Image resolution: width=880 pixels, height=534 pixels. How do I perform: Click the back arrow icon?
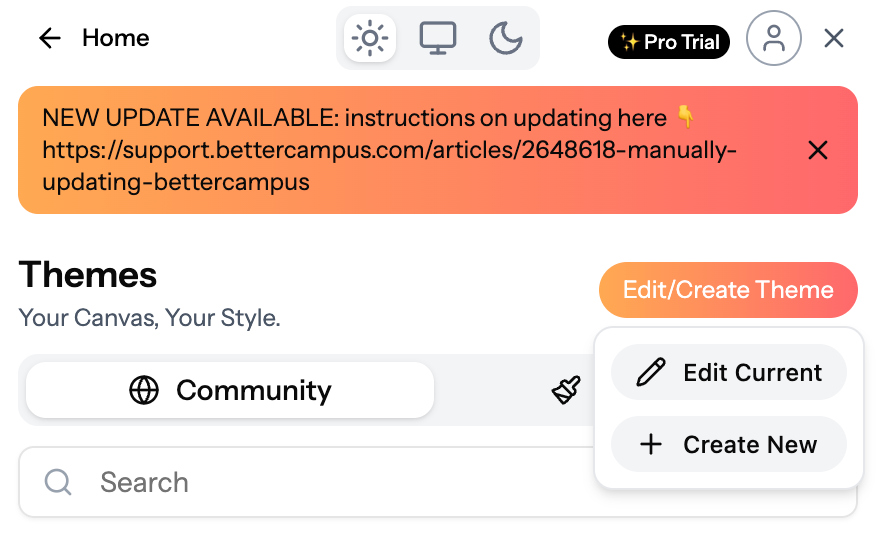[49, 38]
